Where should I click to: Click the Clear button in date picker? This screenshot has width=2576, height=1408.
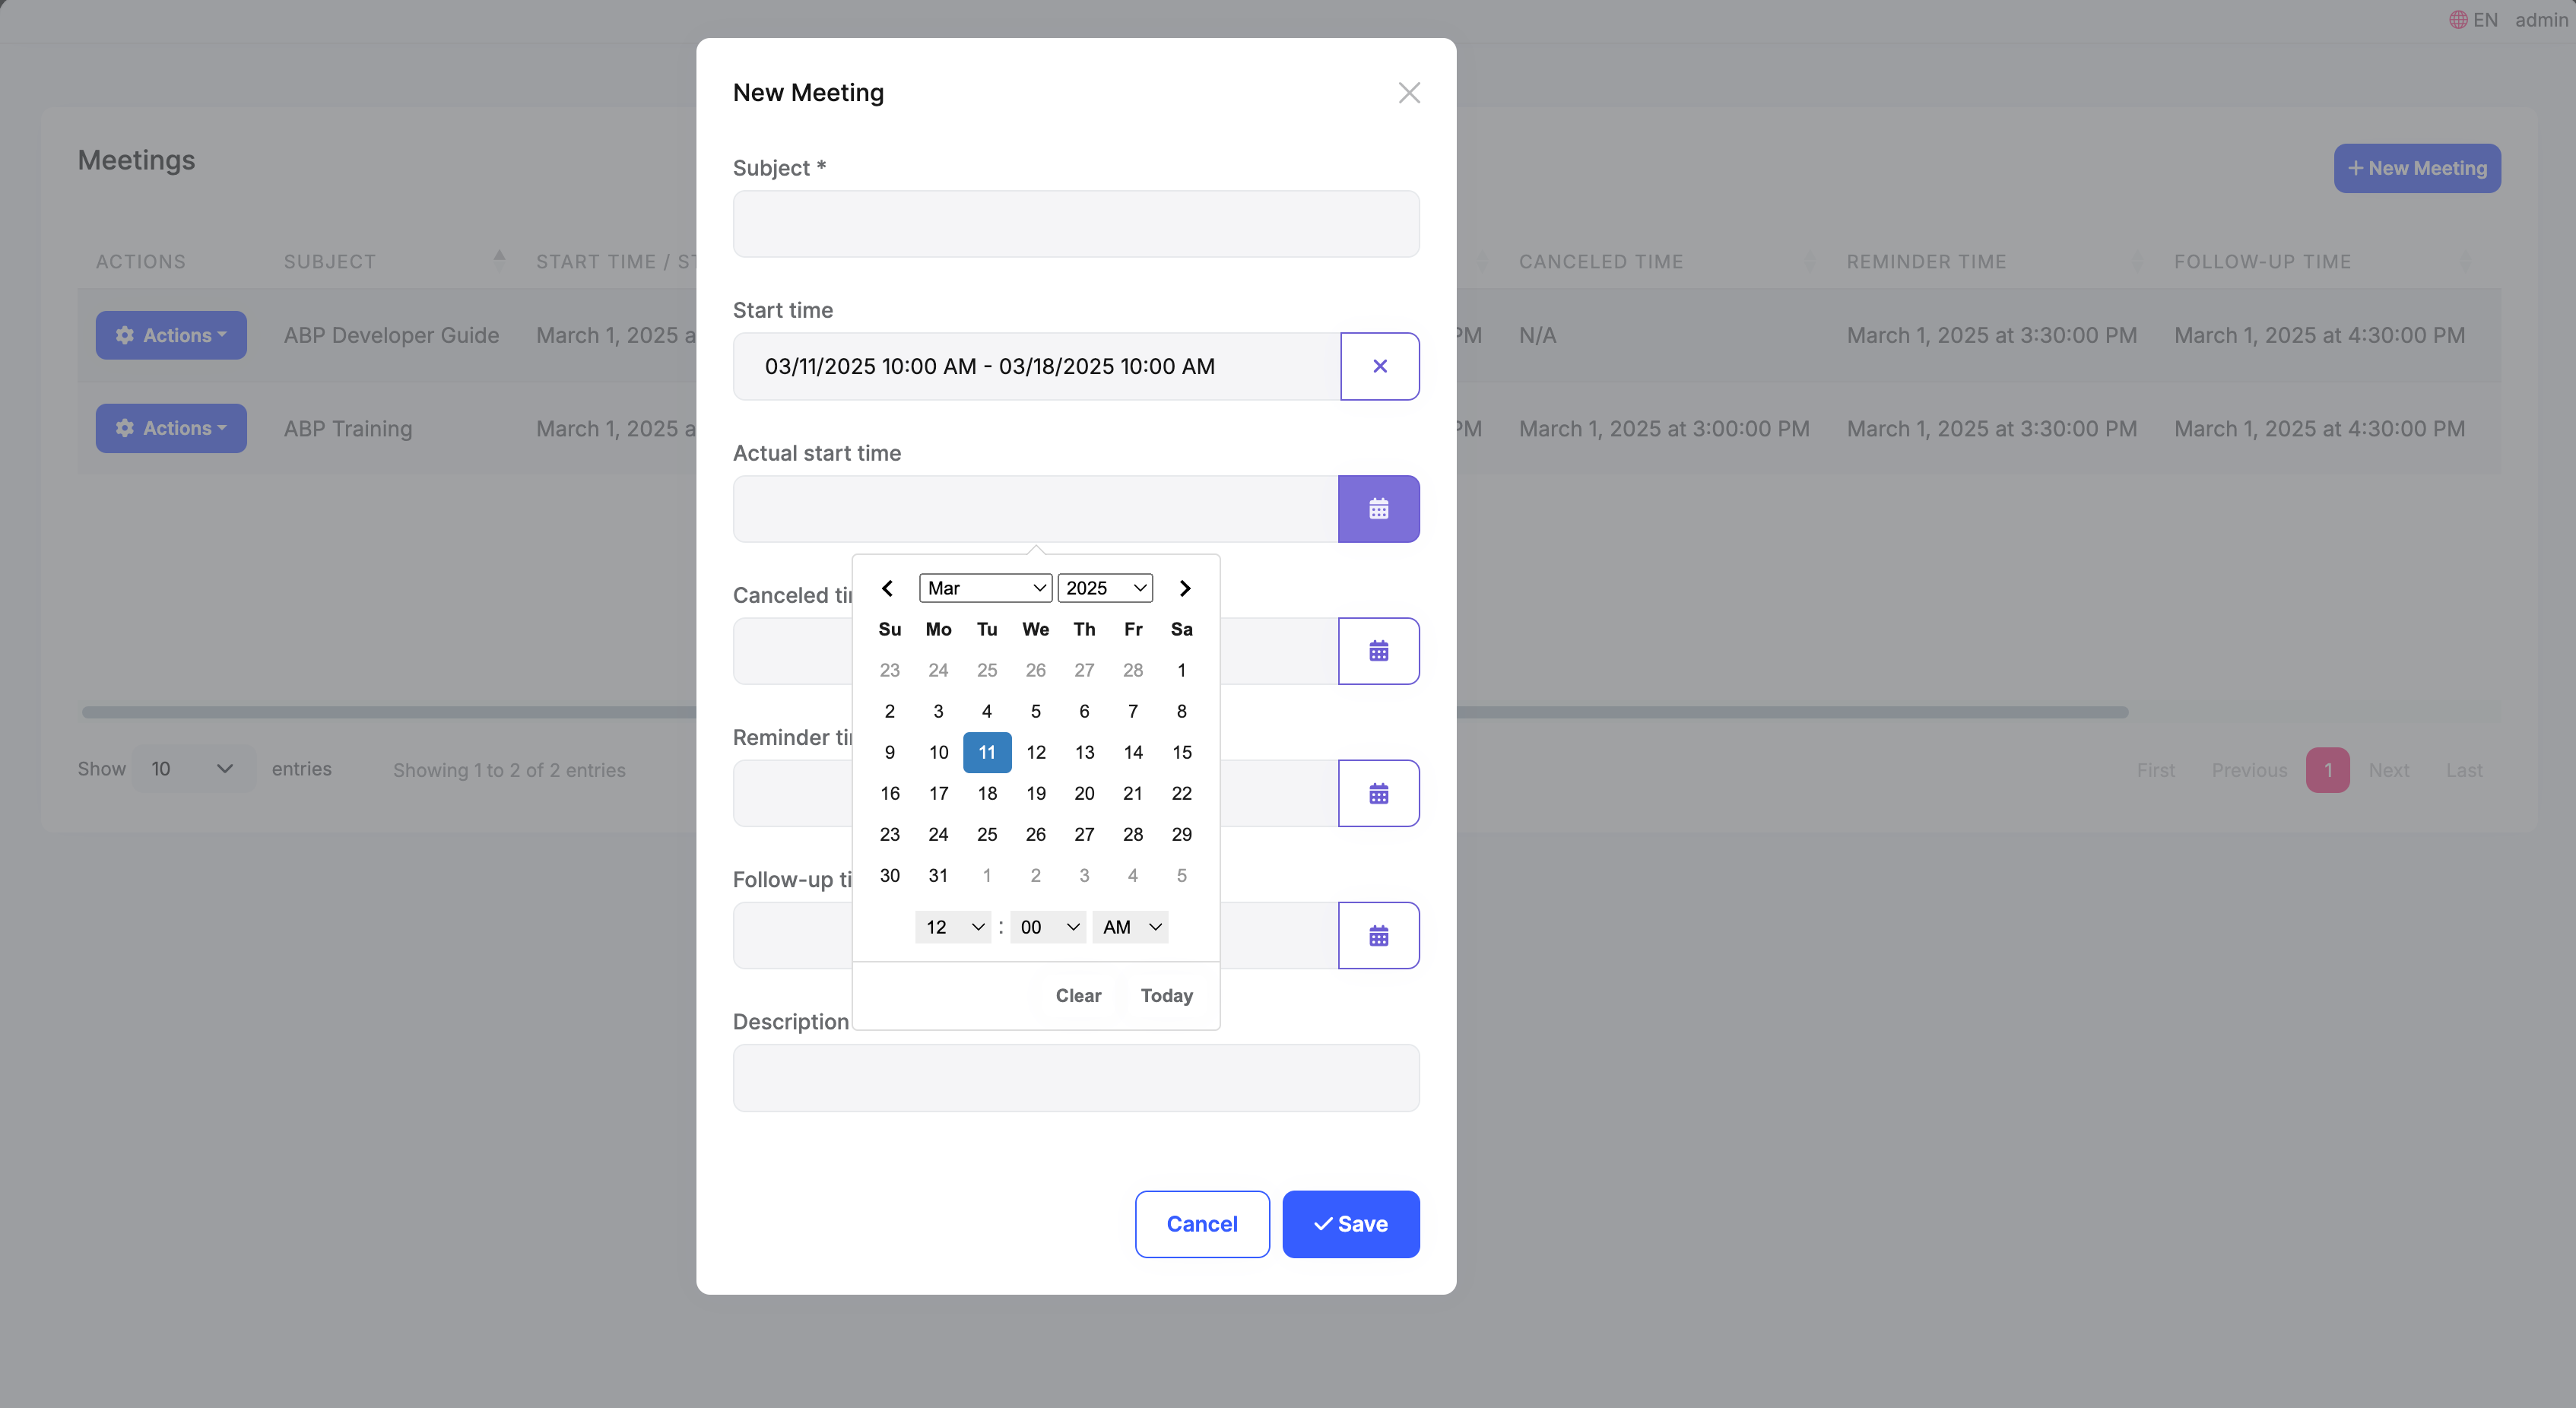1077,995
